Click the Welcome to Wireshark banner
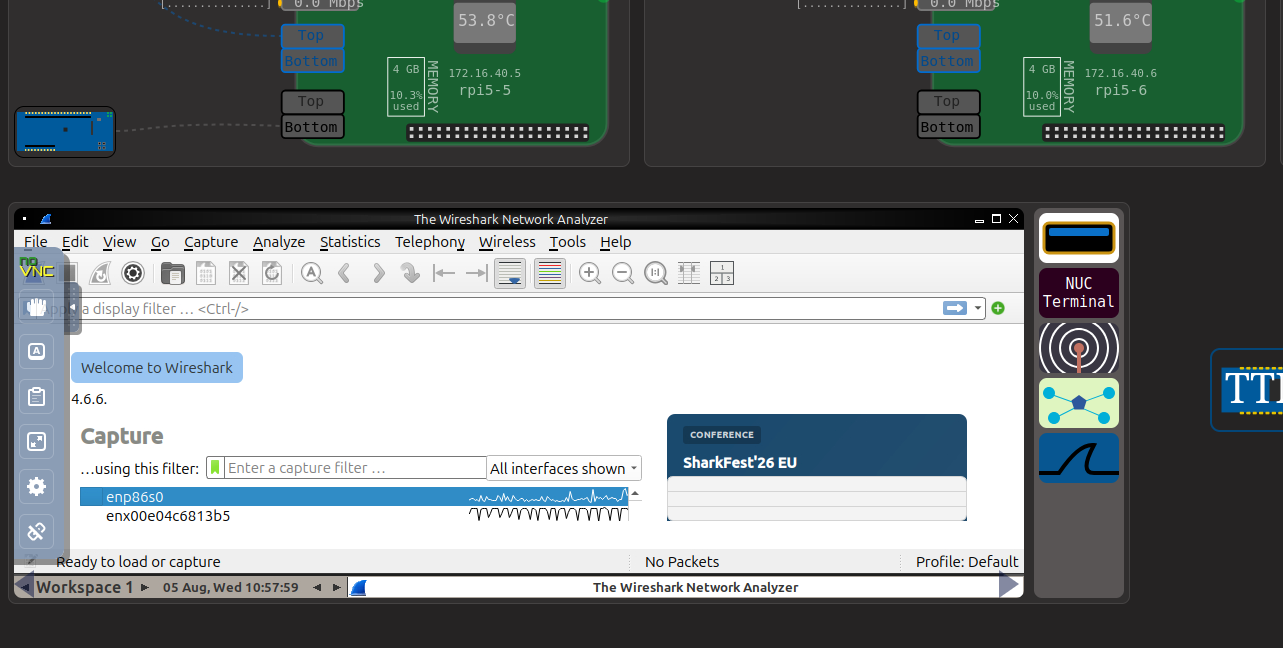Screen dimensions: 1283x648 click(x=157, y=367)
